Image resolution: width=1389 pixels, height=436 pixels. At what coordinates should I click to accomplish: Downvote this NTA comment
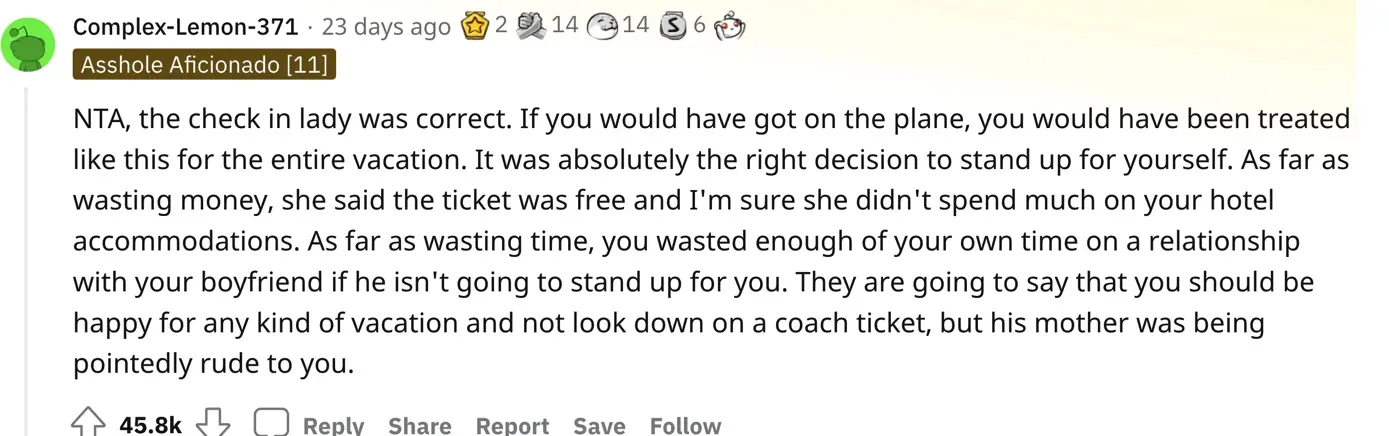point(213,424)
